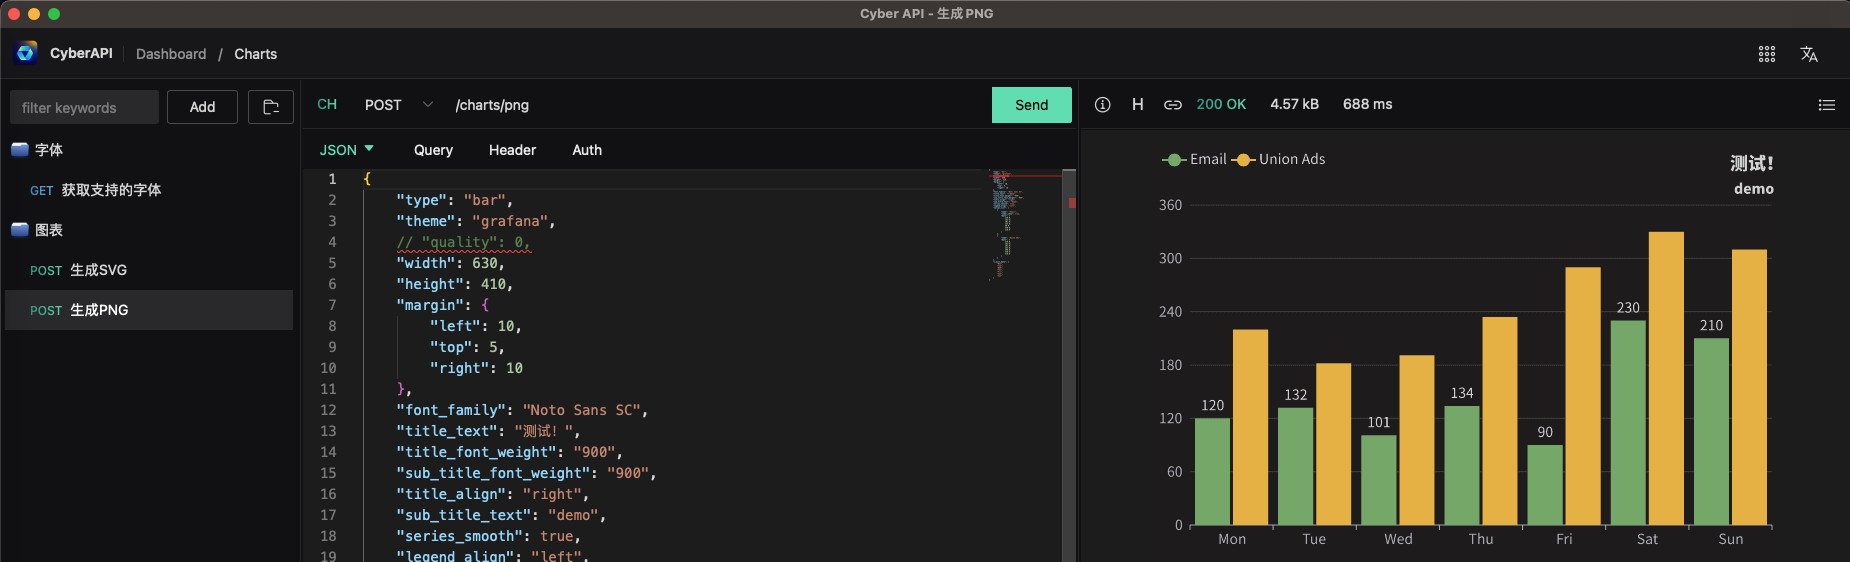Open the JSON body type dropdown
Image resolution: width=1850 pixels, height=562 pixels.
(x=346, y=150)
